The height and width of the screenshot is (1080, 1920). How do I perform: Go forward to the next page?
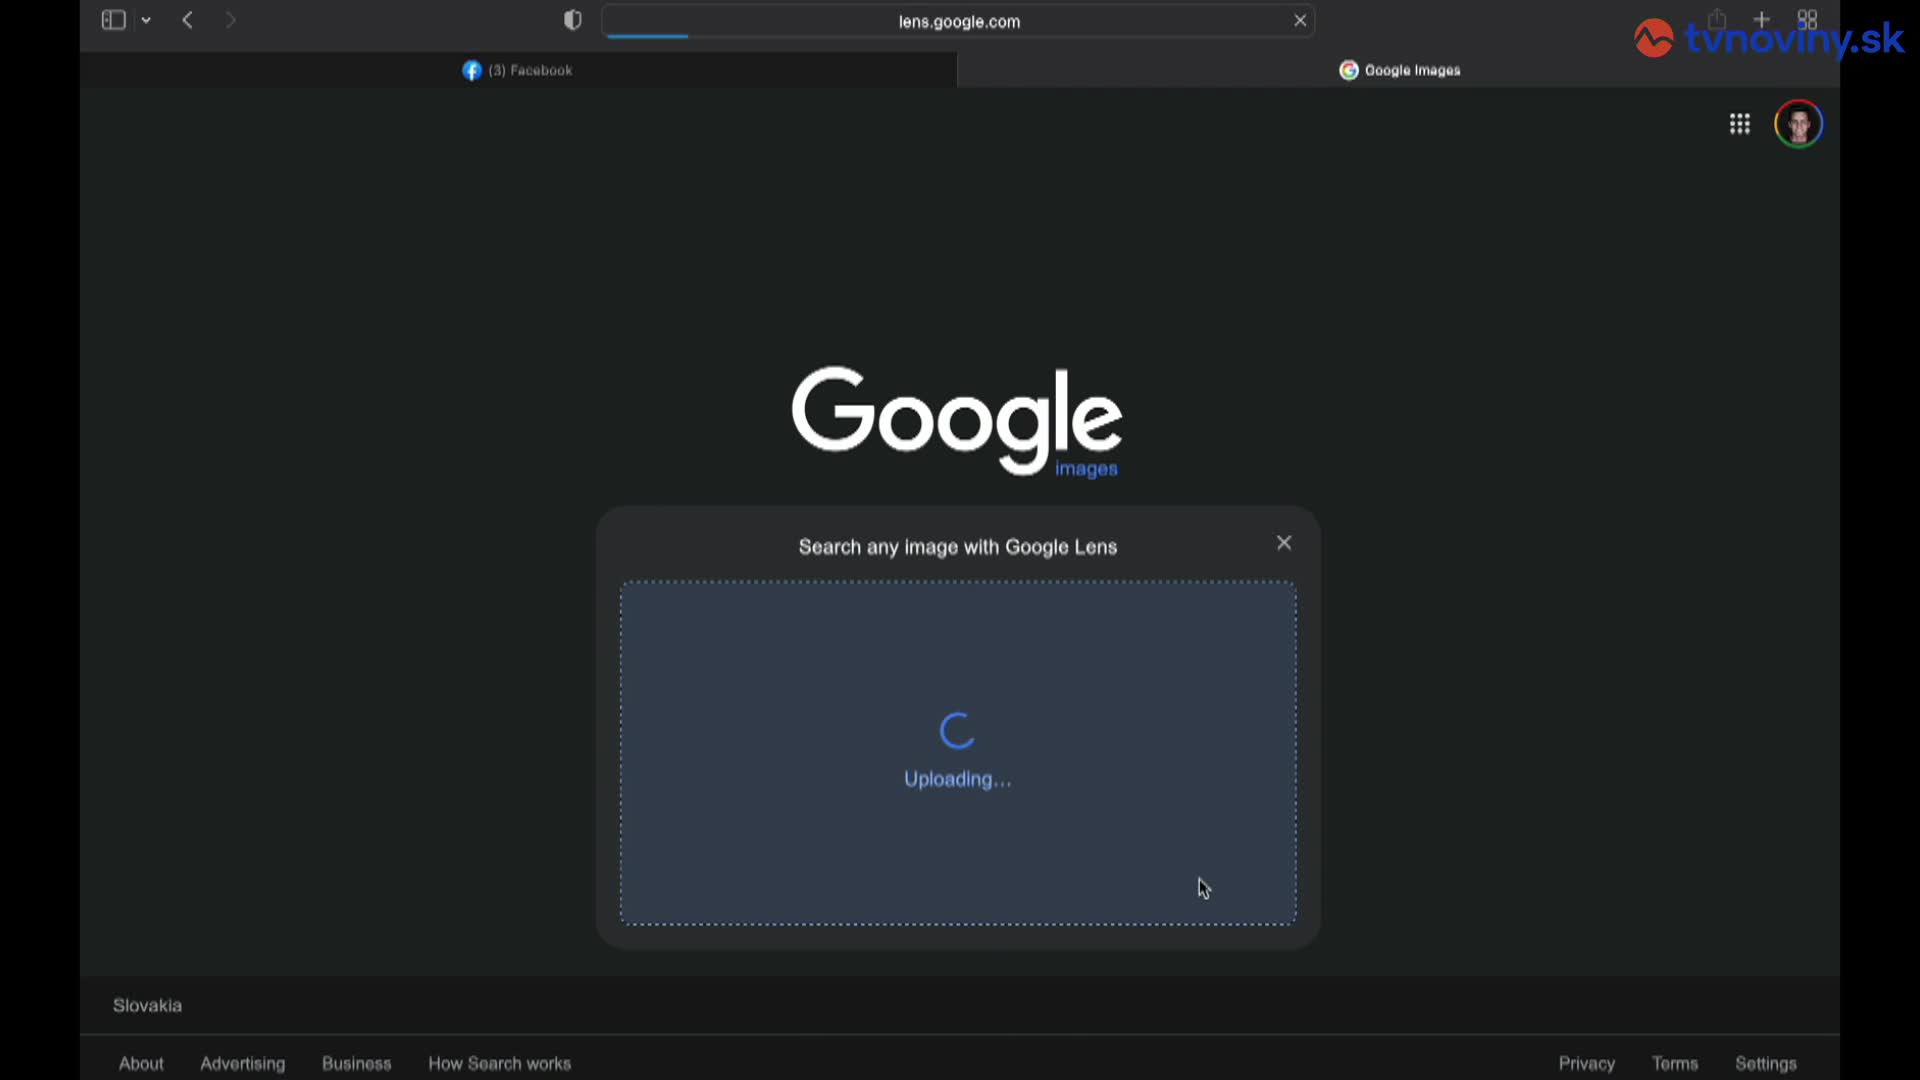pos(231,20)
